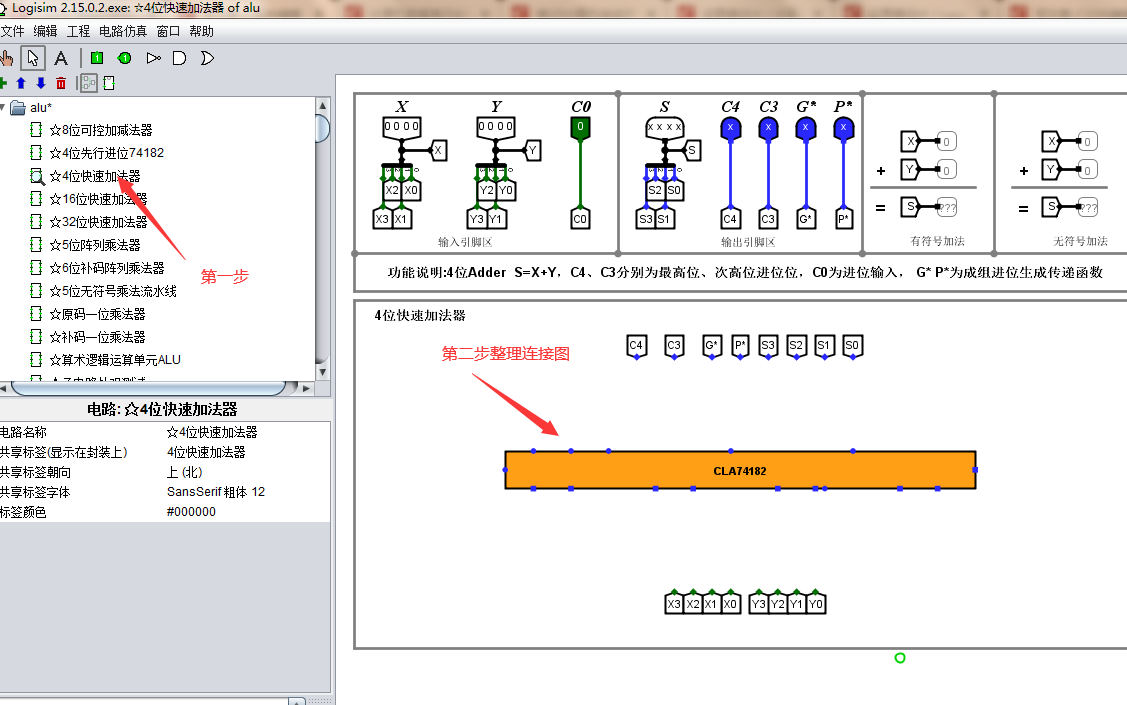Open ☆6位补码阵列乘法器 circuit
The width and height of the screenshot is (1127, 705).
106,268
